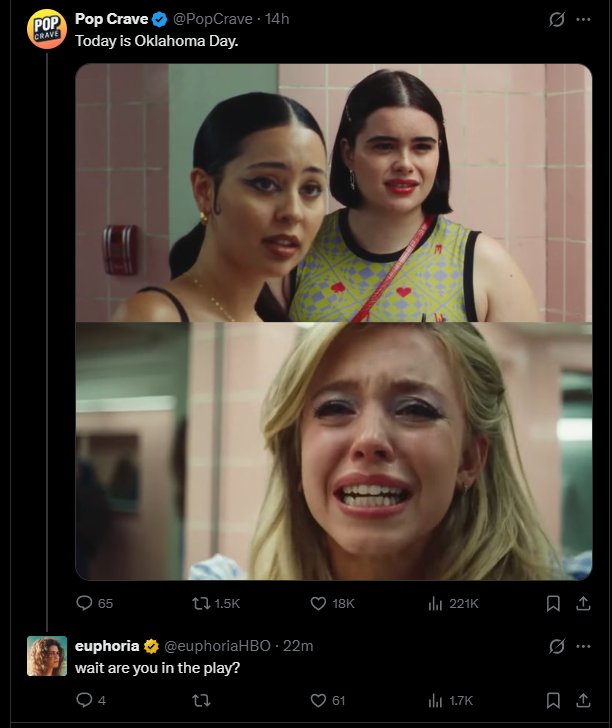Share the euphoria reply
This screenshot has width=612, height=728.
583,700
